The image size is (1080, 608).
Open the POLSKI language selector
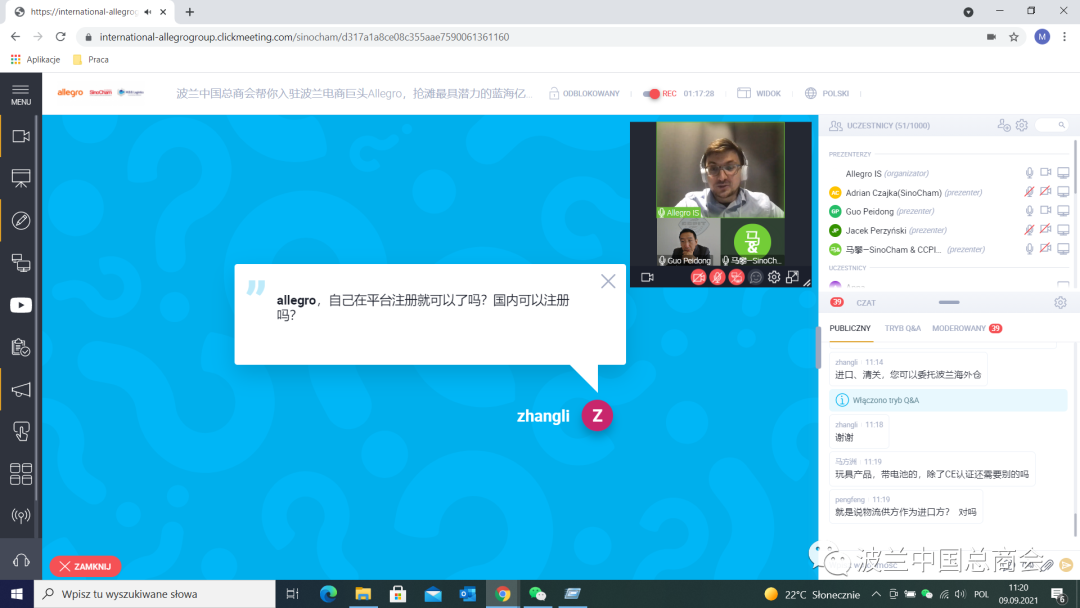pos(827,93)
